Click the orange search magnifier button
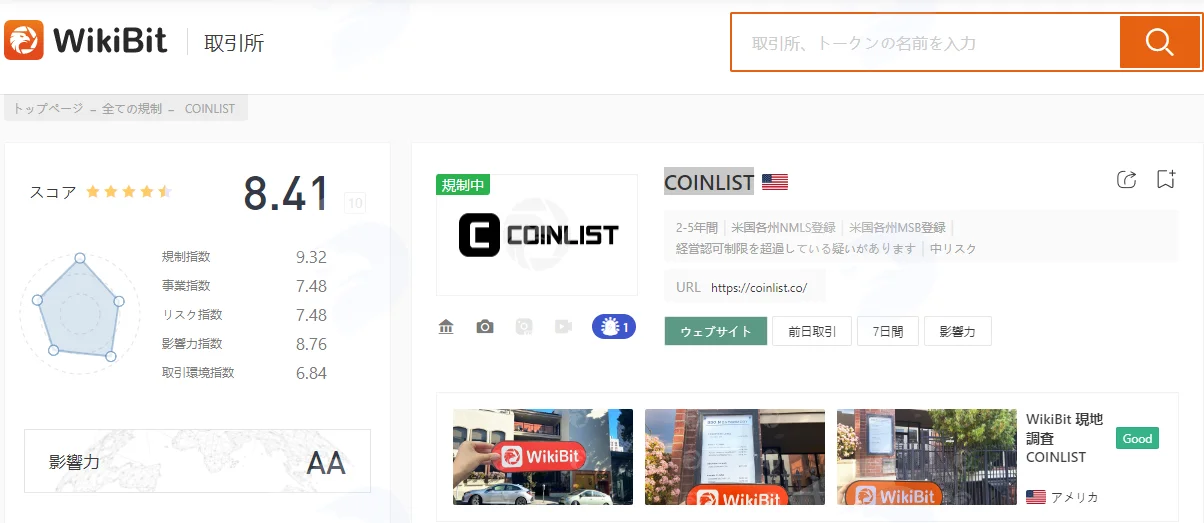 click(1159, 42)
